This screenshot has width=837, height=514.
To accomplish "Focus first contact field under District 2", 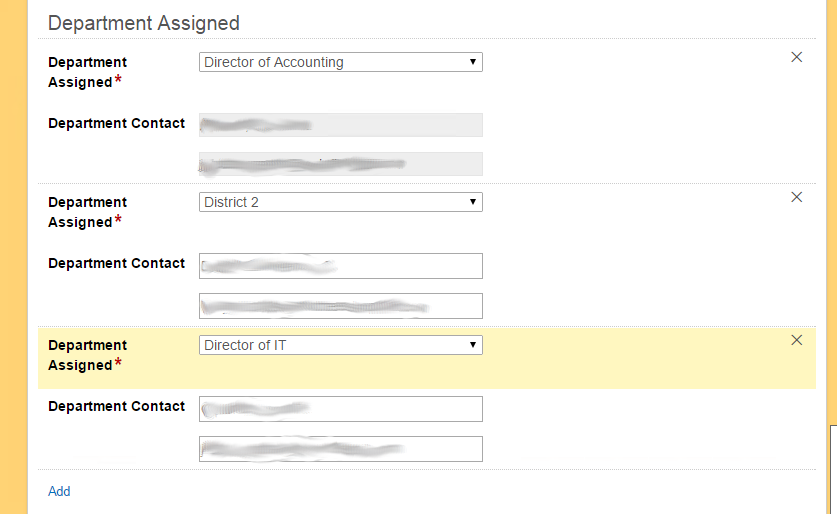I will point(341,266).
